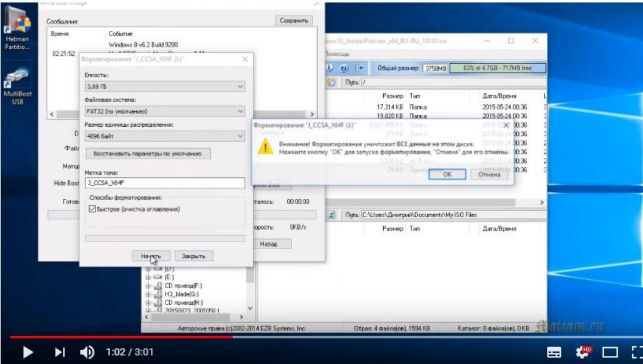Expand the H3_blade(G:) drive tree node
Screen dimensions: 643x364
tap(148, 294)
